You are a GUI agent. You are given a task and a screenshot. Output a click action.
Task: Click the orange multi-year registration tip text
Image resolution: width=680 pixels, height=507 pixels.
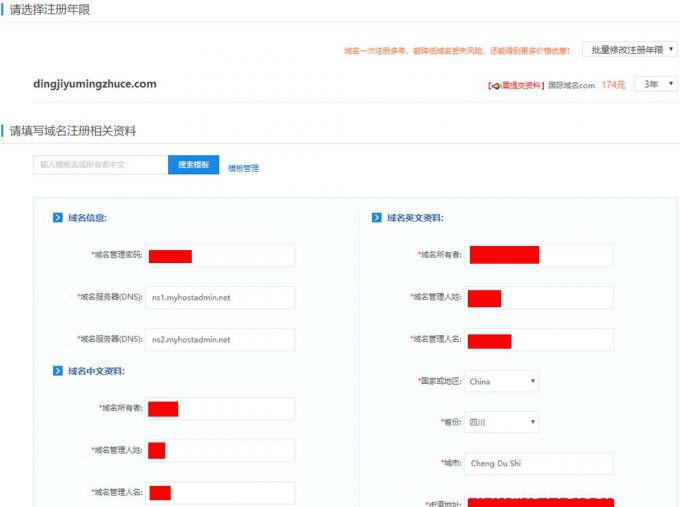457,51
